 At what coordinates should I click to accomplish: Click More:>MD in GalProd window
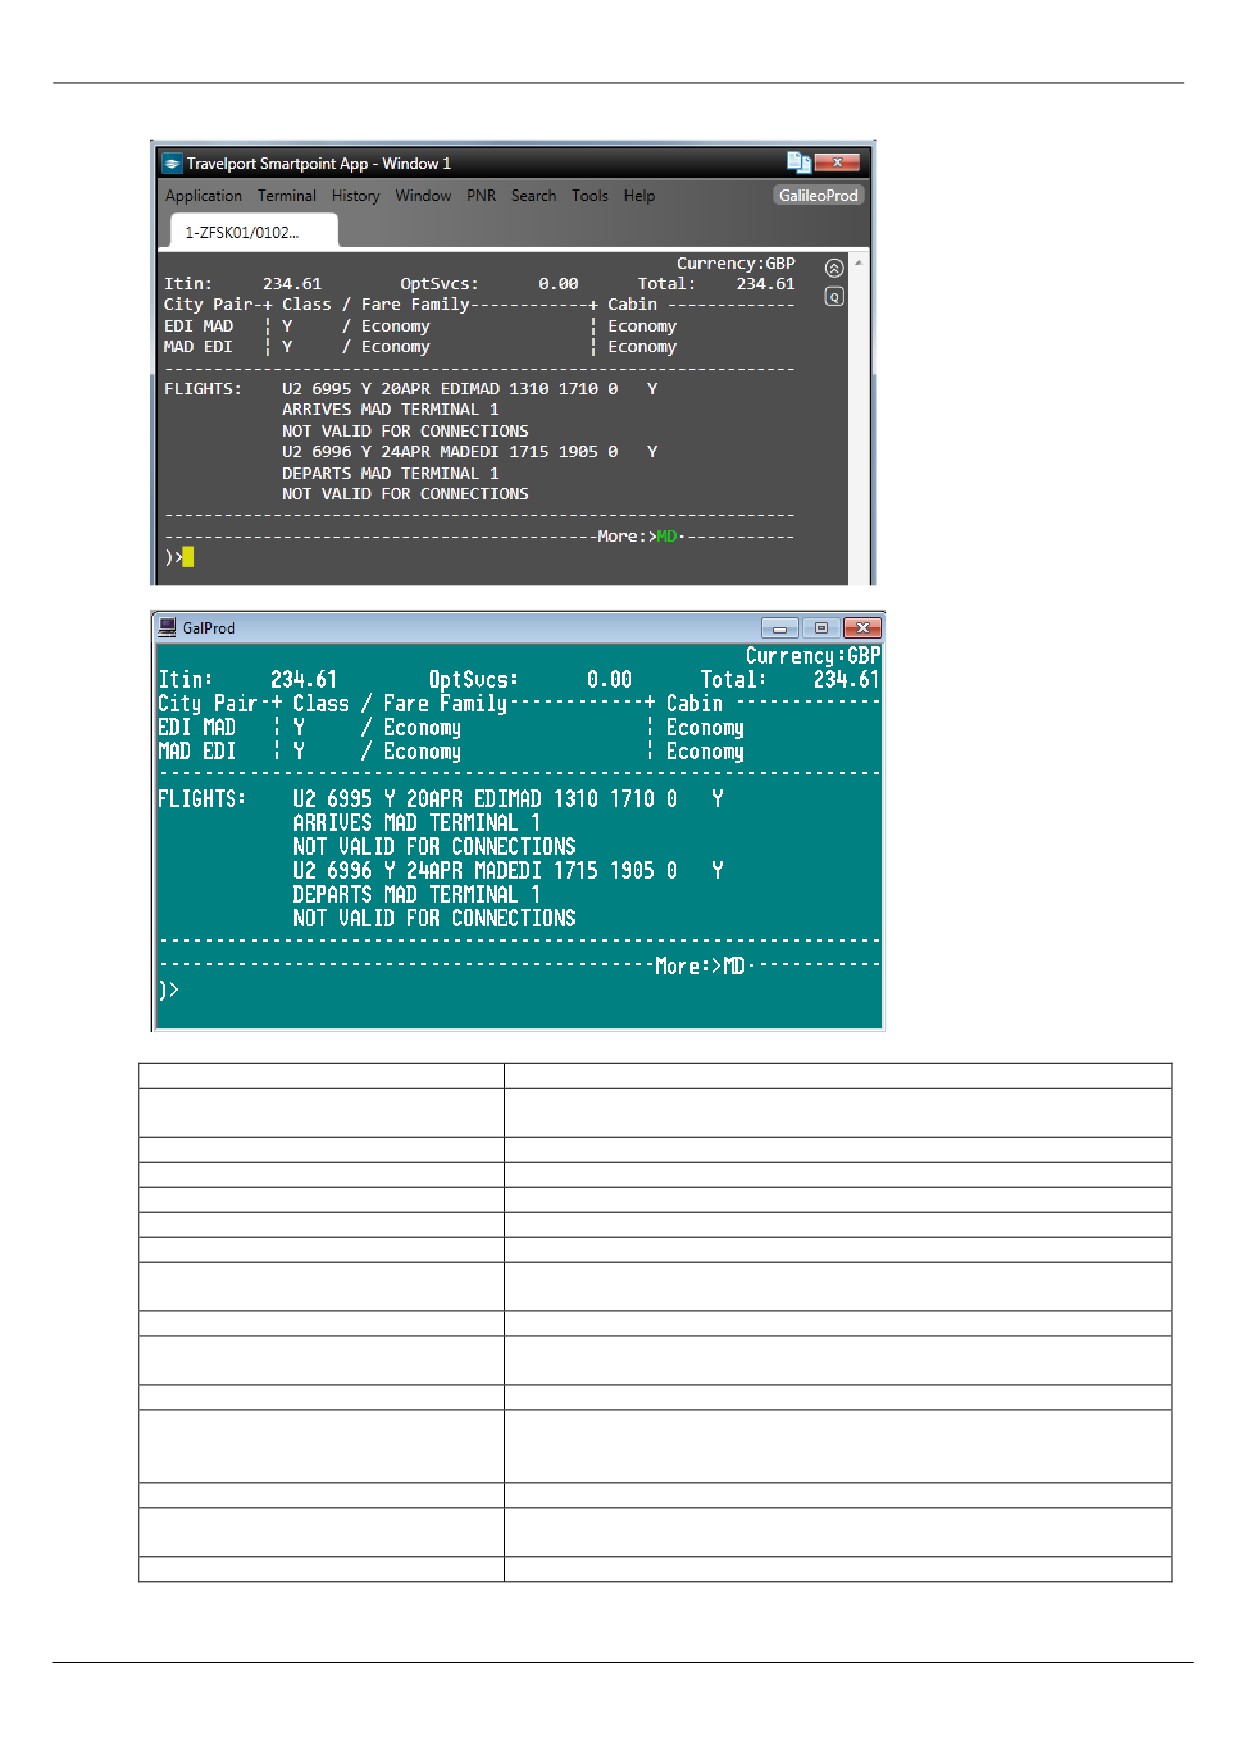tap(700, 966)
